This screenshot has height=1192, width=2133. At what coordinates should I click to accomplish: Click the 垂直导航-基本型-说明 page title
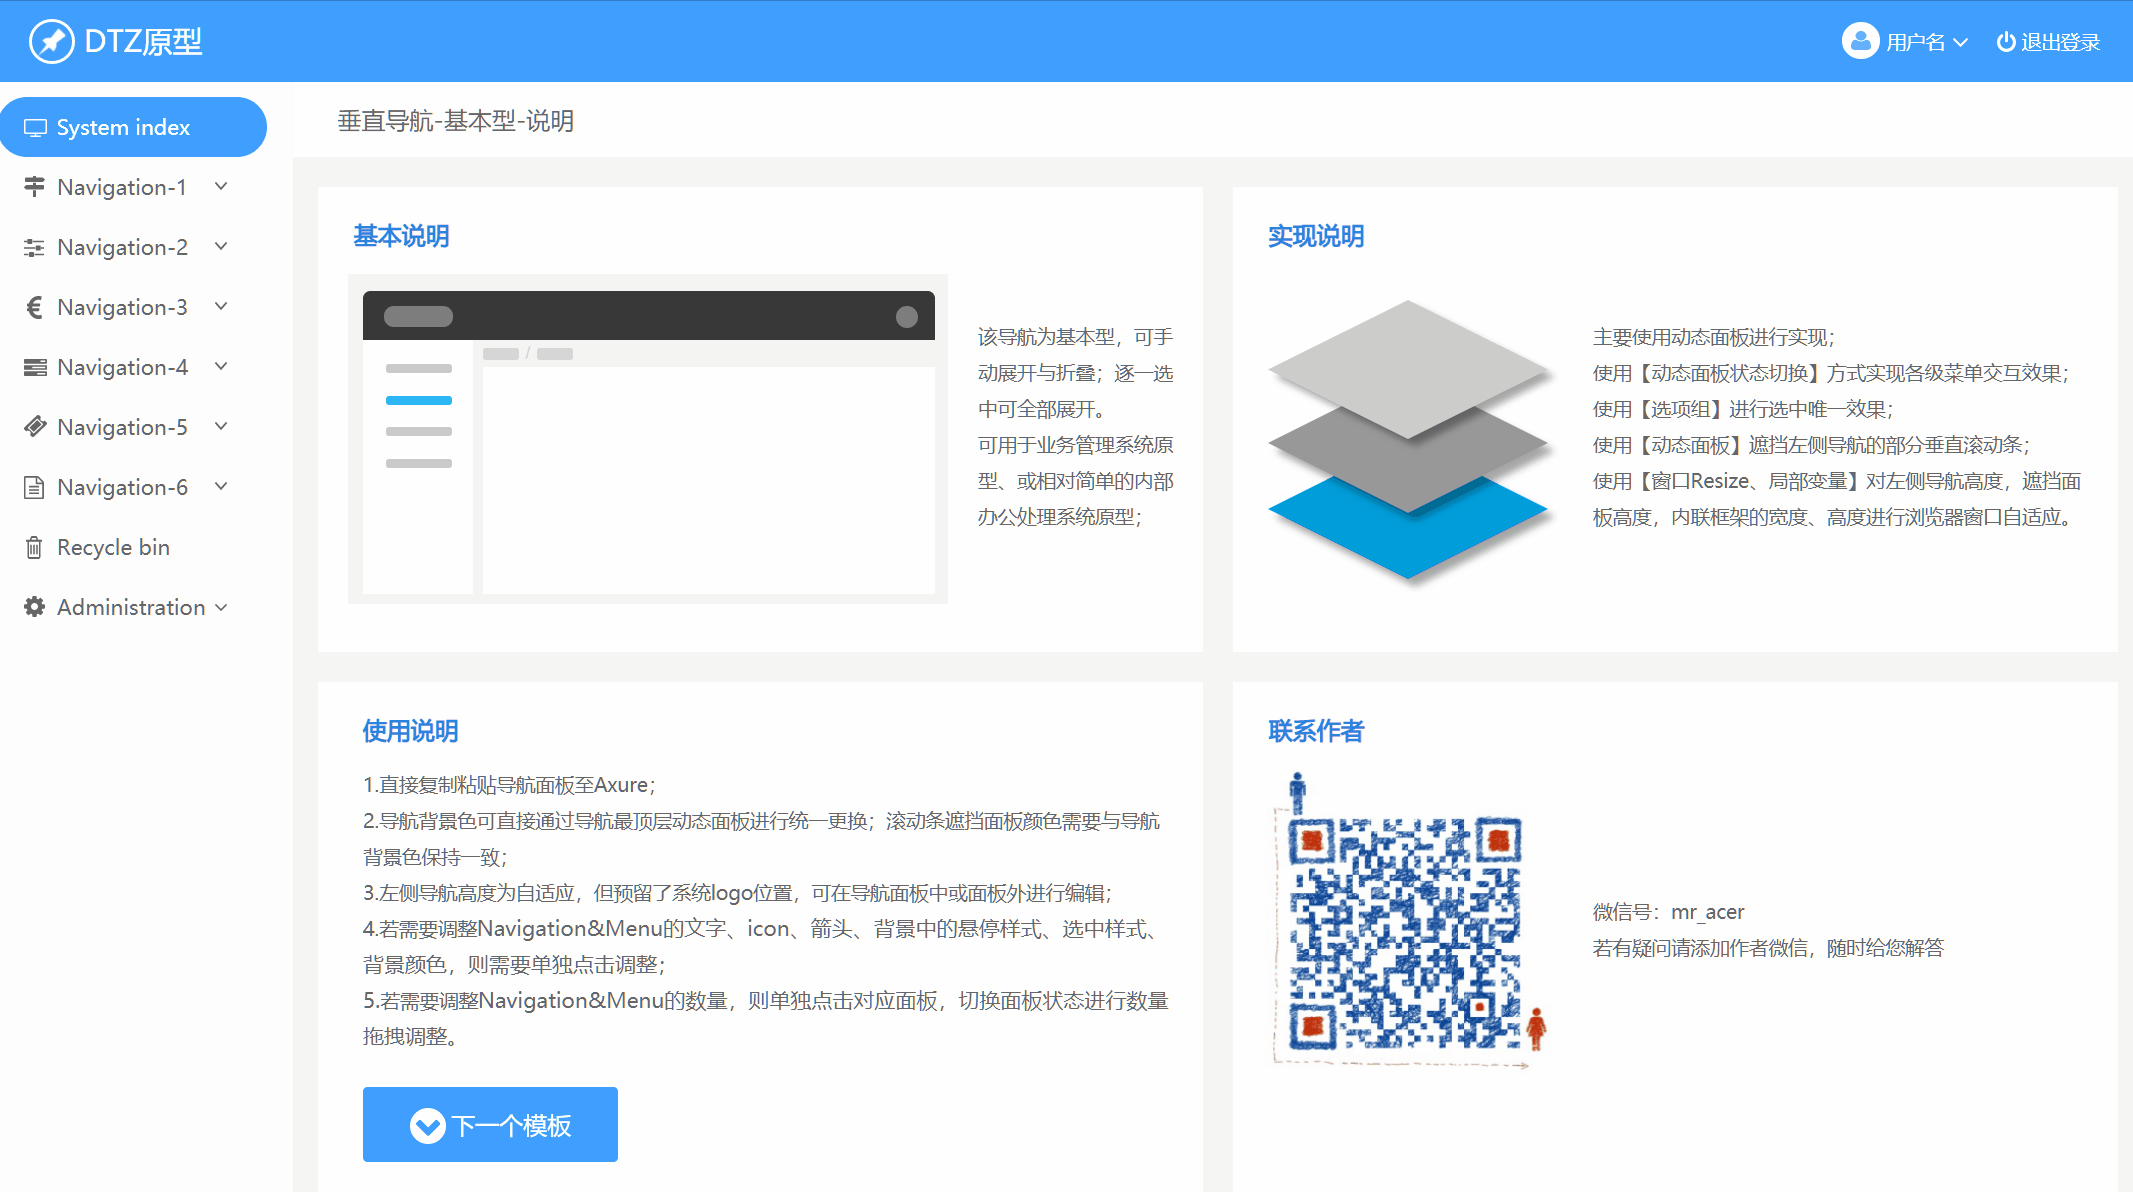point(456,121)
